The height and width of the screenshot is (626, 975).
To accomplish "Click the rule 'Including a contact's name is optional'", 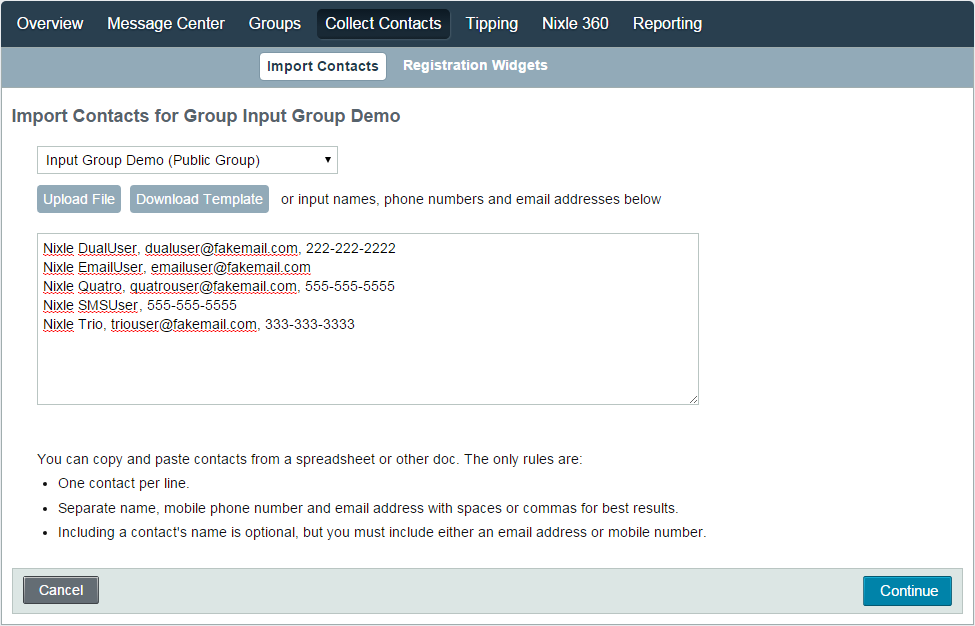I will [x=382, y=532].
